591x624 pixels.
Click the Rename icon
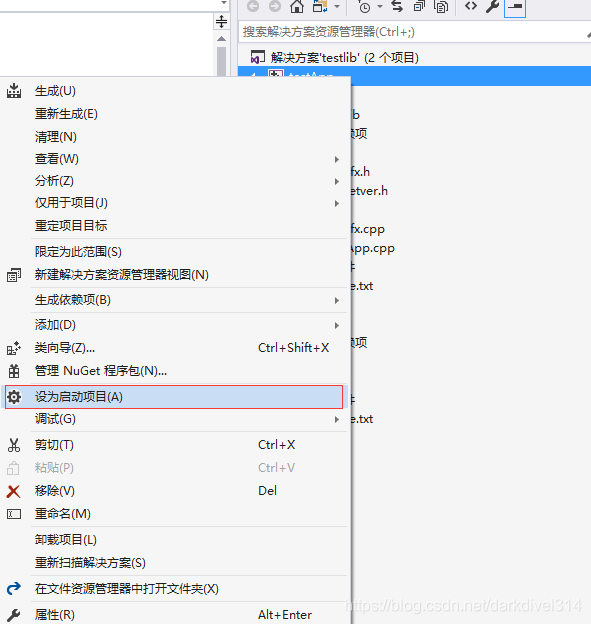[14, 514]
